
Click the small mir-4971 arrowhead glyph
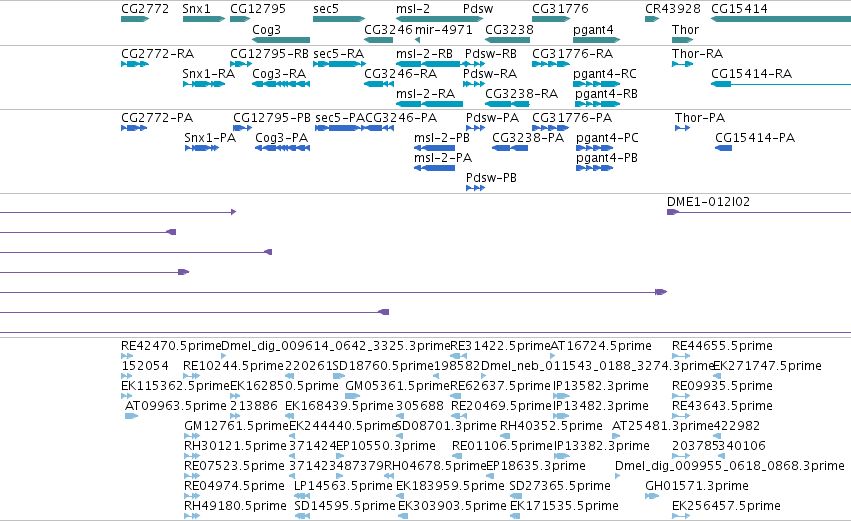coord(417,40)
